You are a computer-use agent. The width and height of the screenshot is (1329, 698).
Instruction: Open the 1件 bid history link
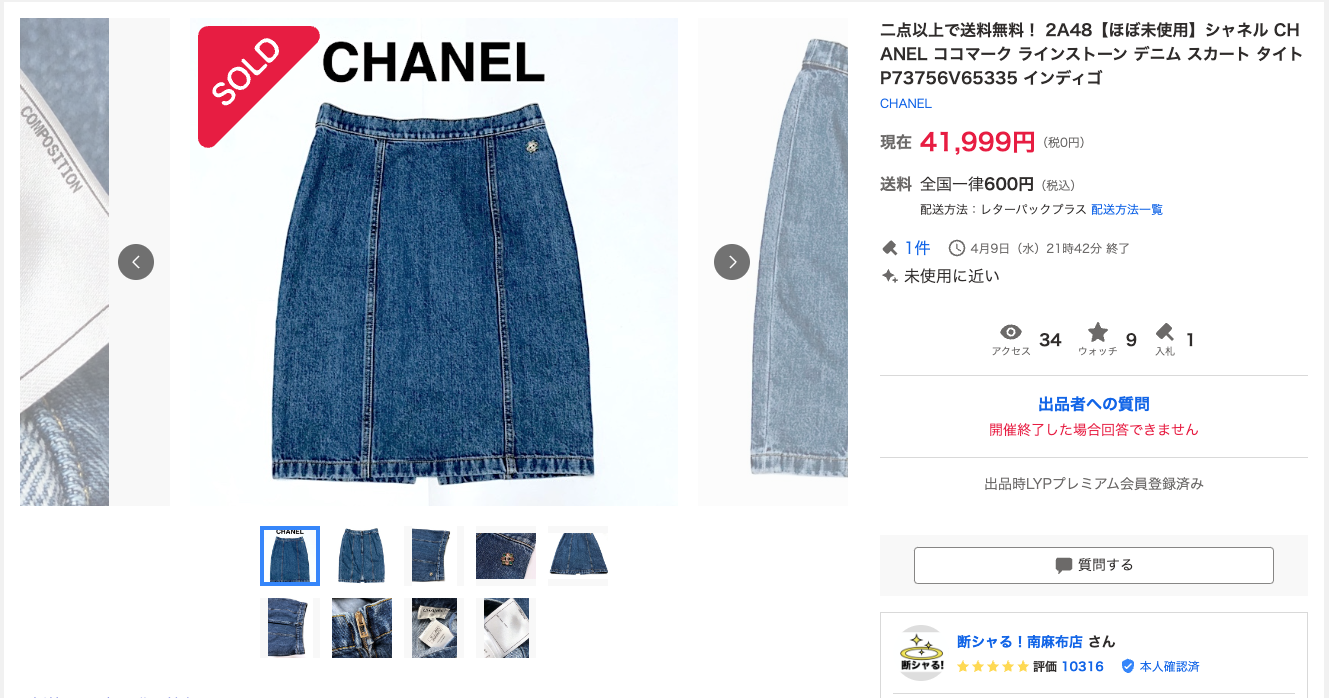click(x=917, y=248)
